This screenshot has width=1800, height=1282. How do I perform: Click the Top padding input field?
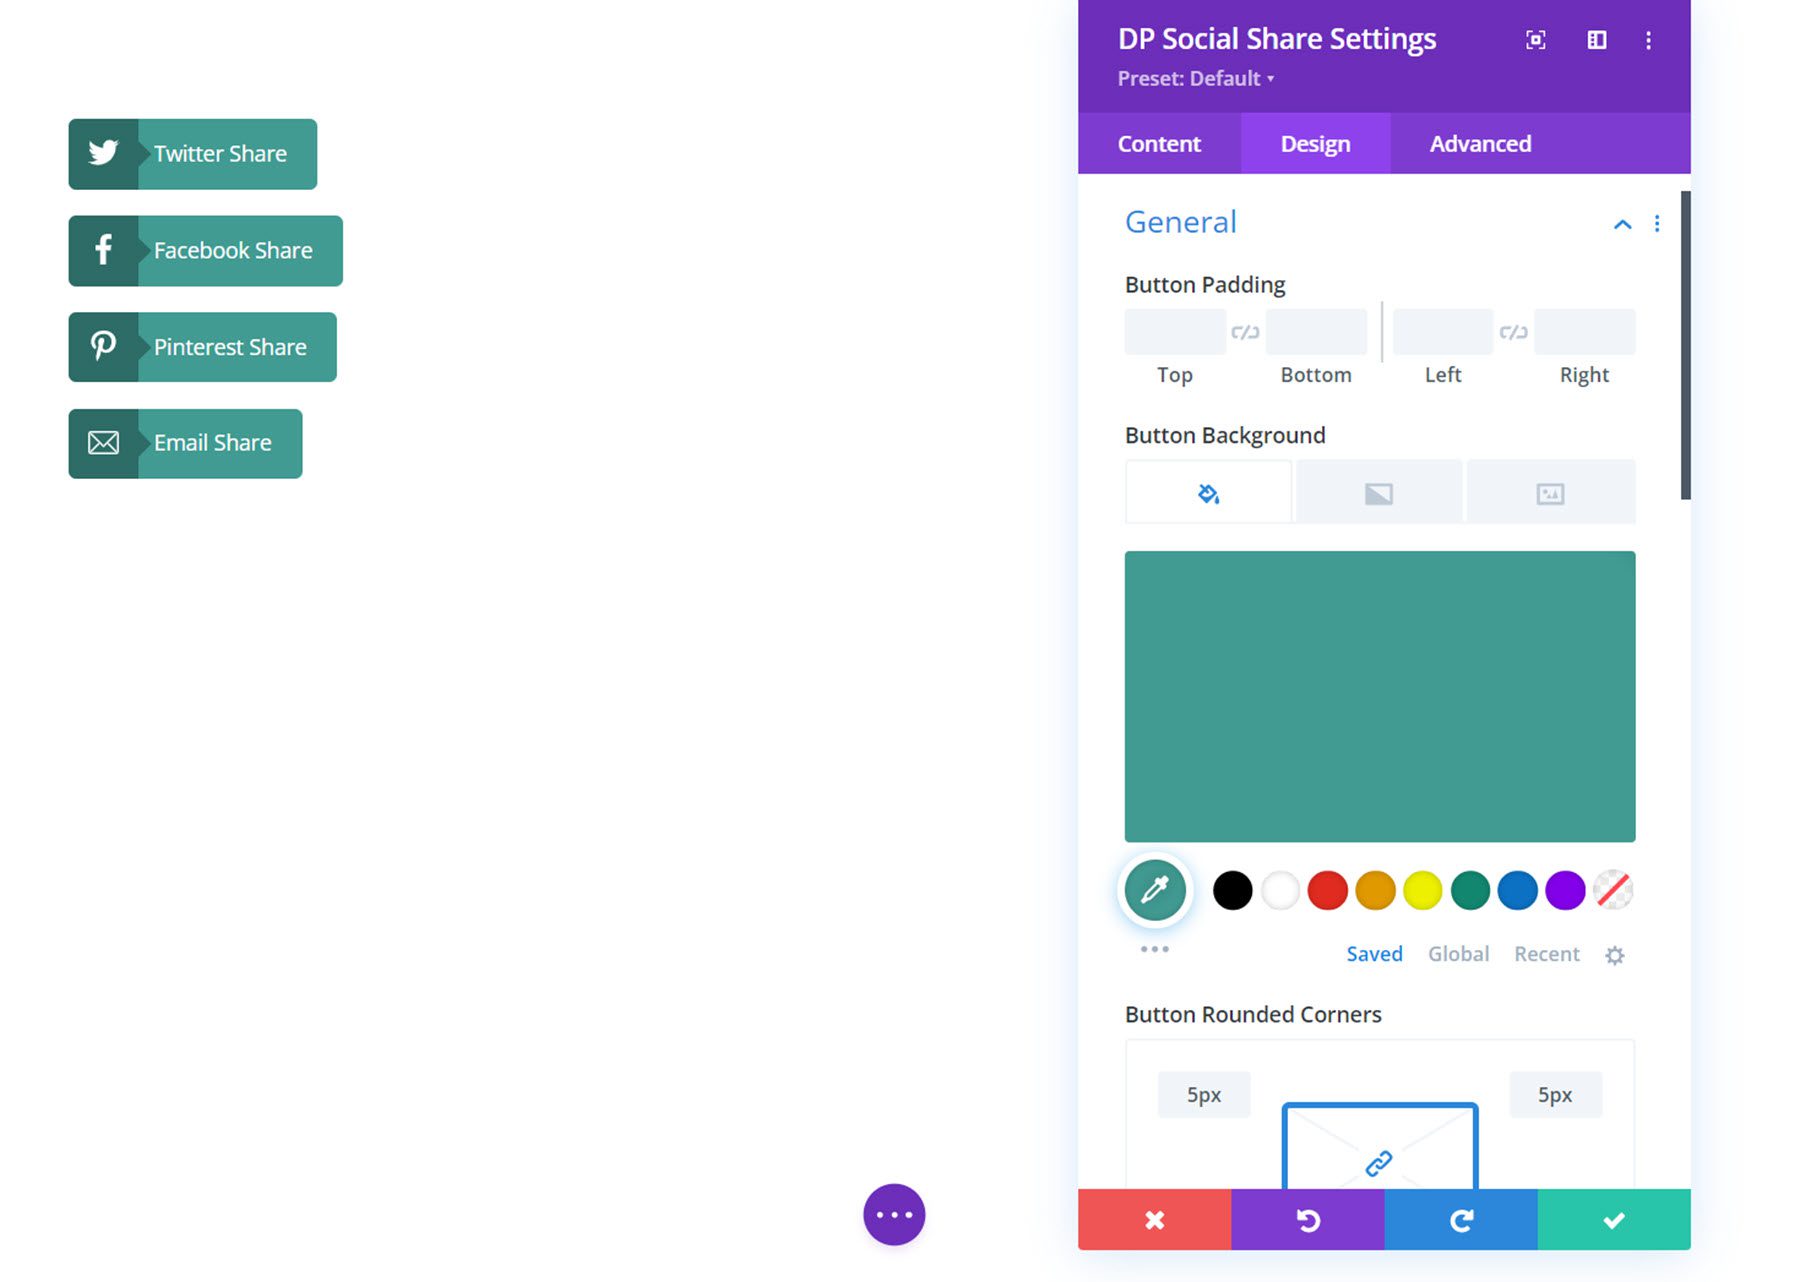pyautogui.click(x=1175, y=331)
